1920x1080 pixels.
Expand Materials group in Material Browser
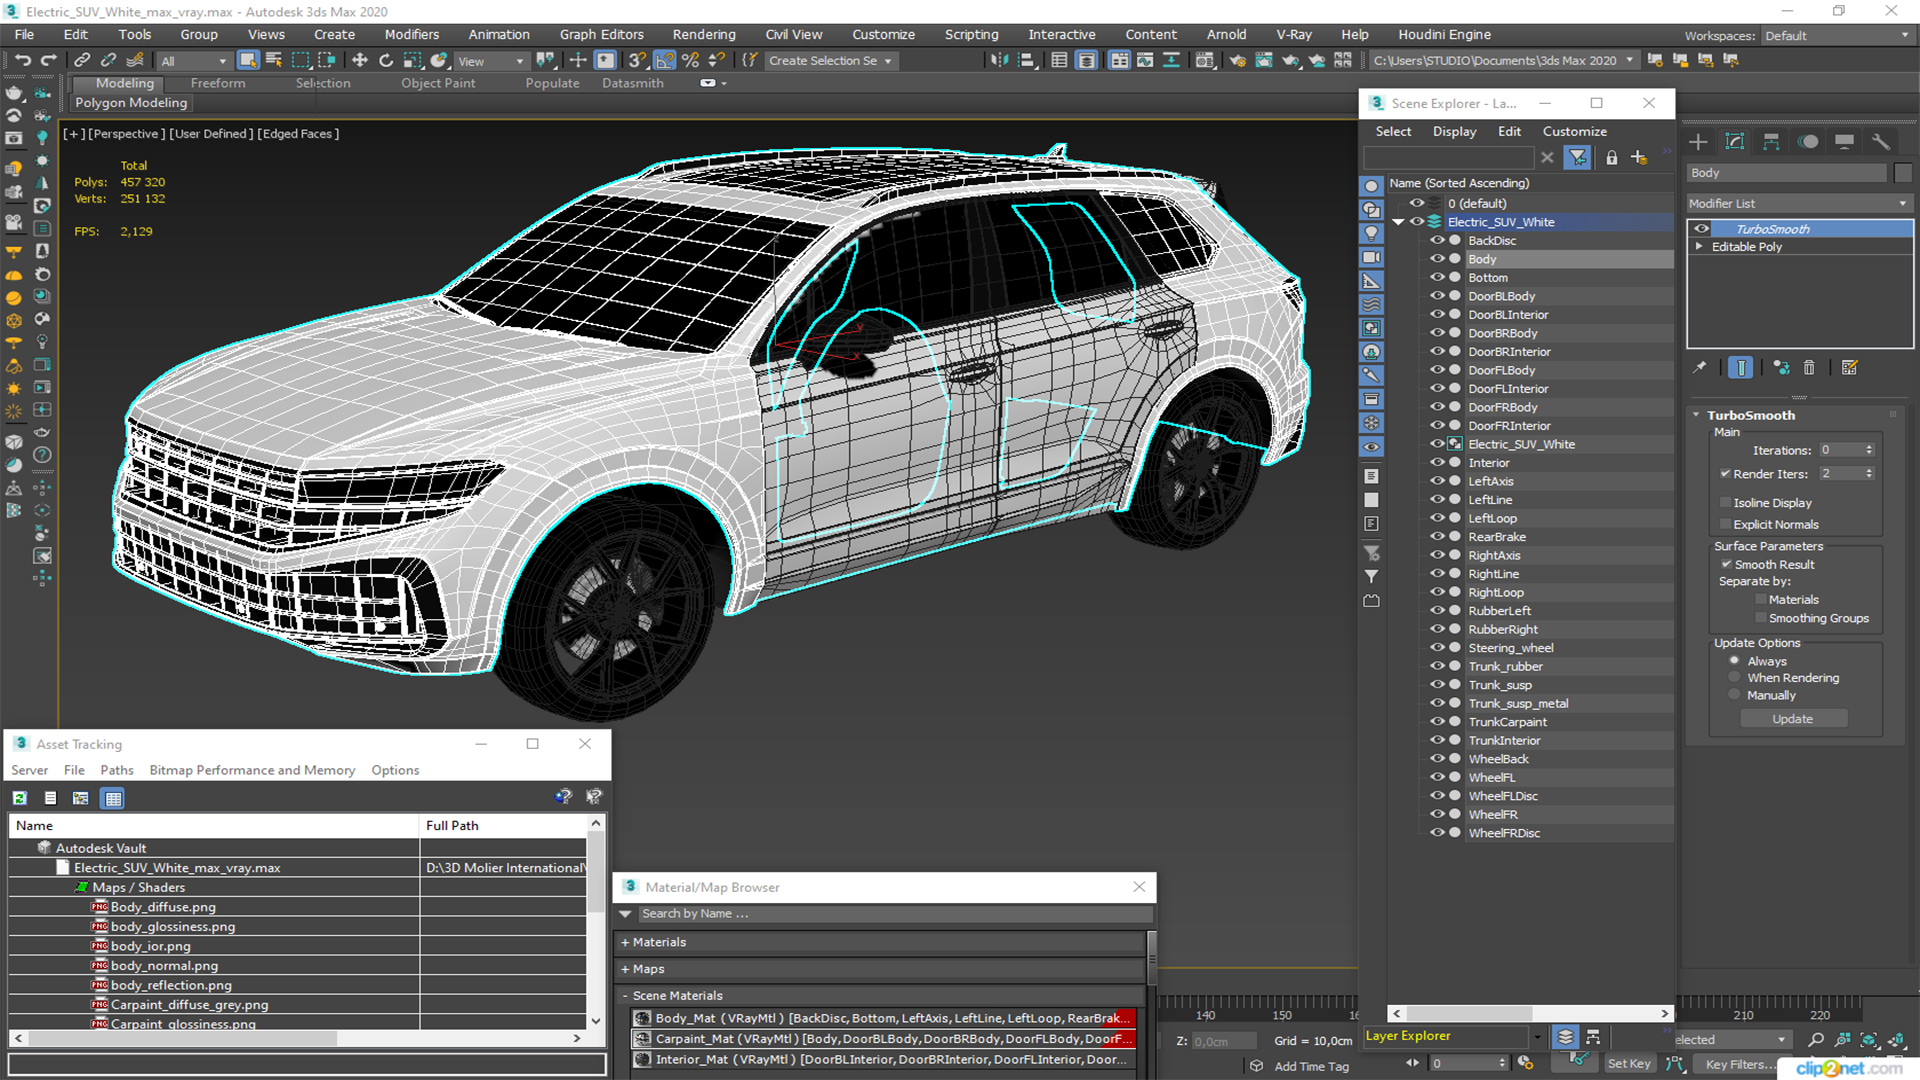point(625,943)
